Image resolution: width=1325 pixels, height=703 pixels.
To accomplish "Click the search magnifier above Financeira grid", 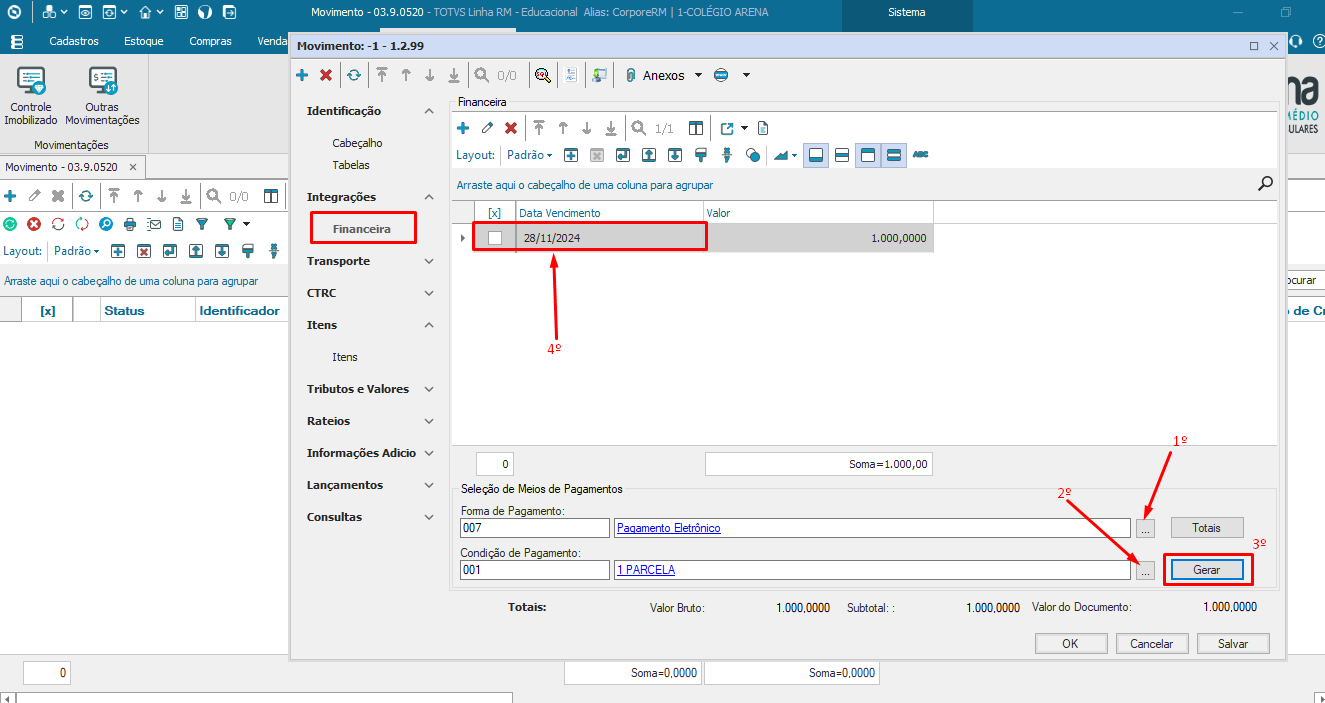I will point(1265,183).
